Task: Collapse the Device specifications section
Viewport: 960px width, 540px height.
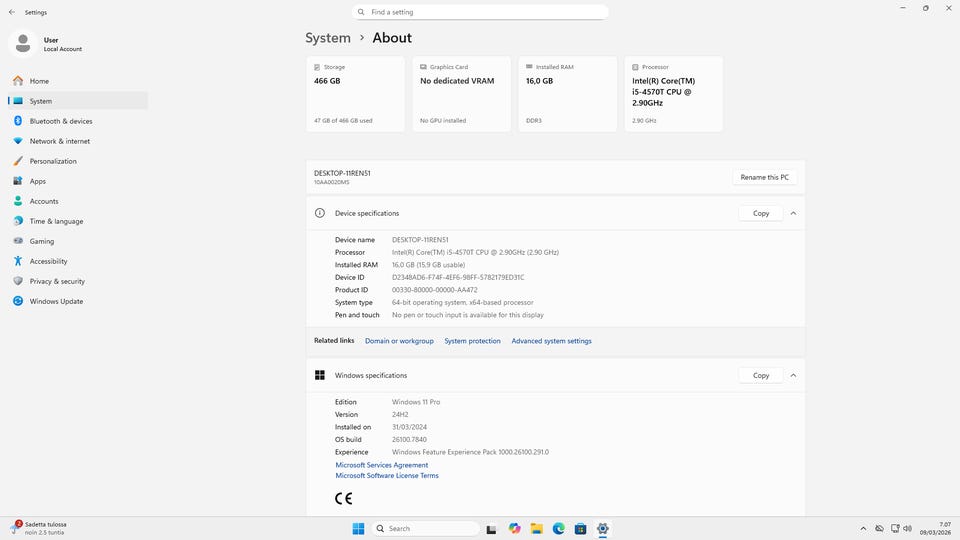Action: [x=793, y=213]
